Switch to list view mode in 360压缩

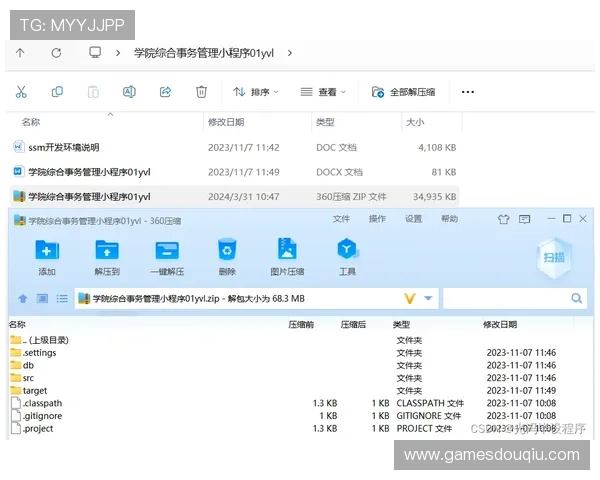click(62, 299)
